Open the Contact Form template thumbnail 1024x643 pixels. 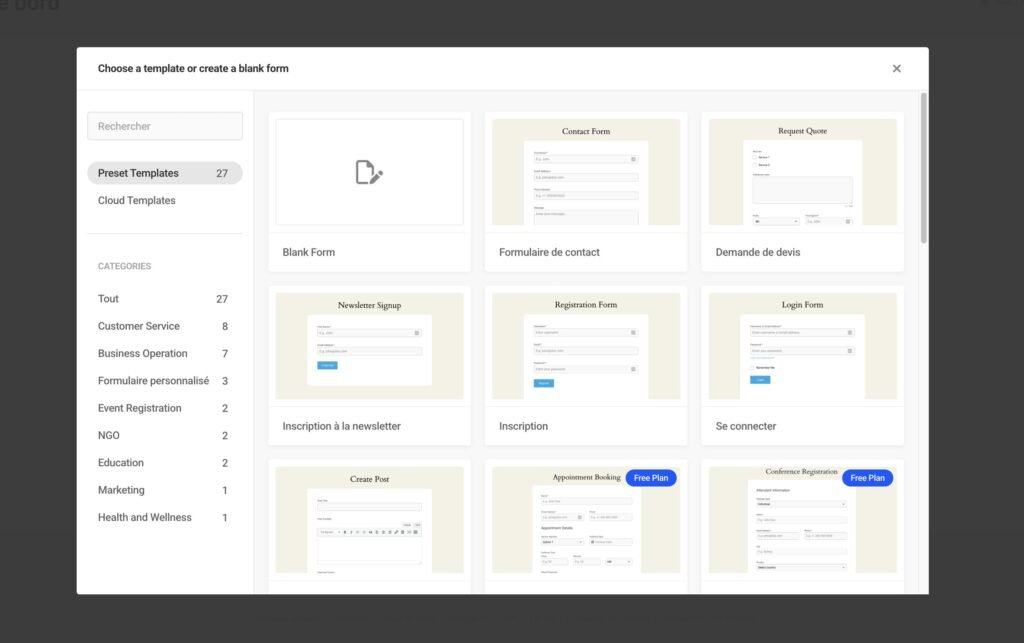pyautogui.click(x=586, y=172)
